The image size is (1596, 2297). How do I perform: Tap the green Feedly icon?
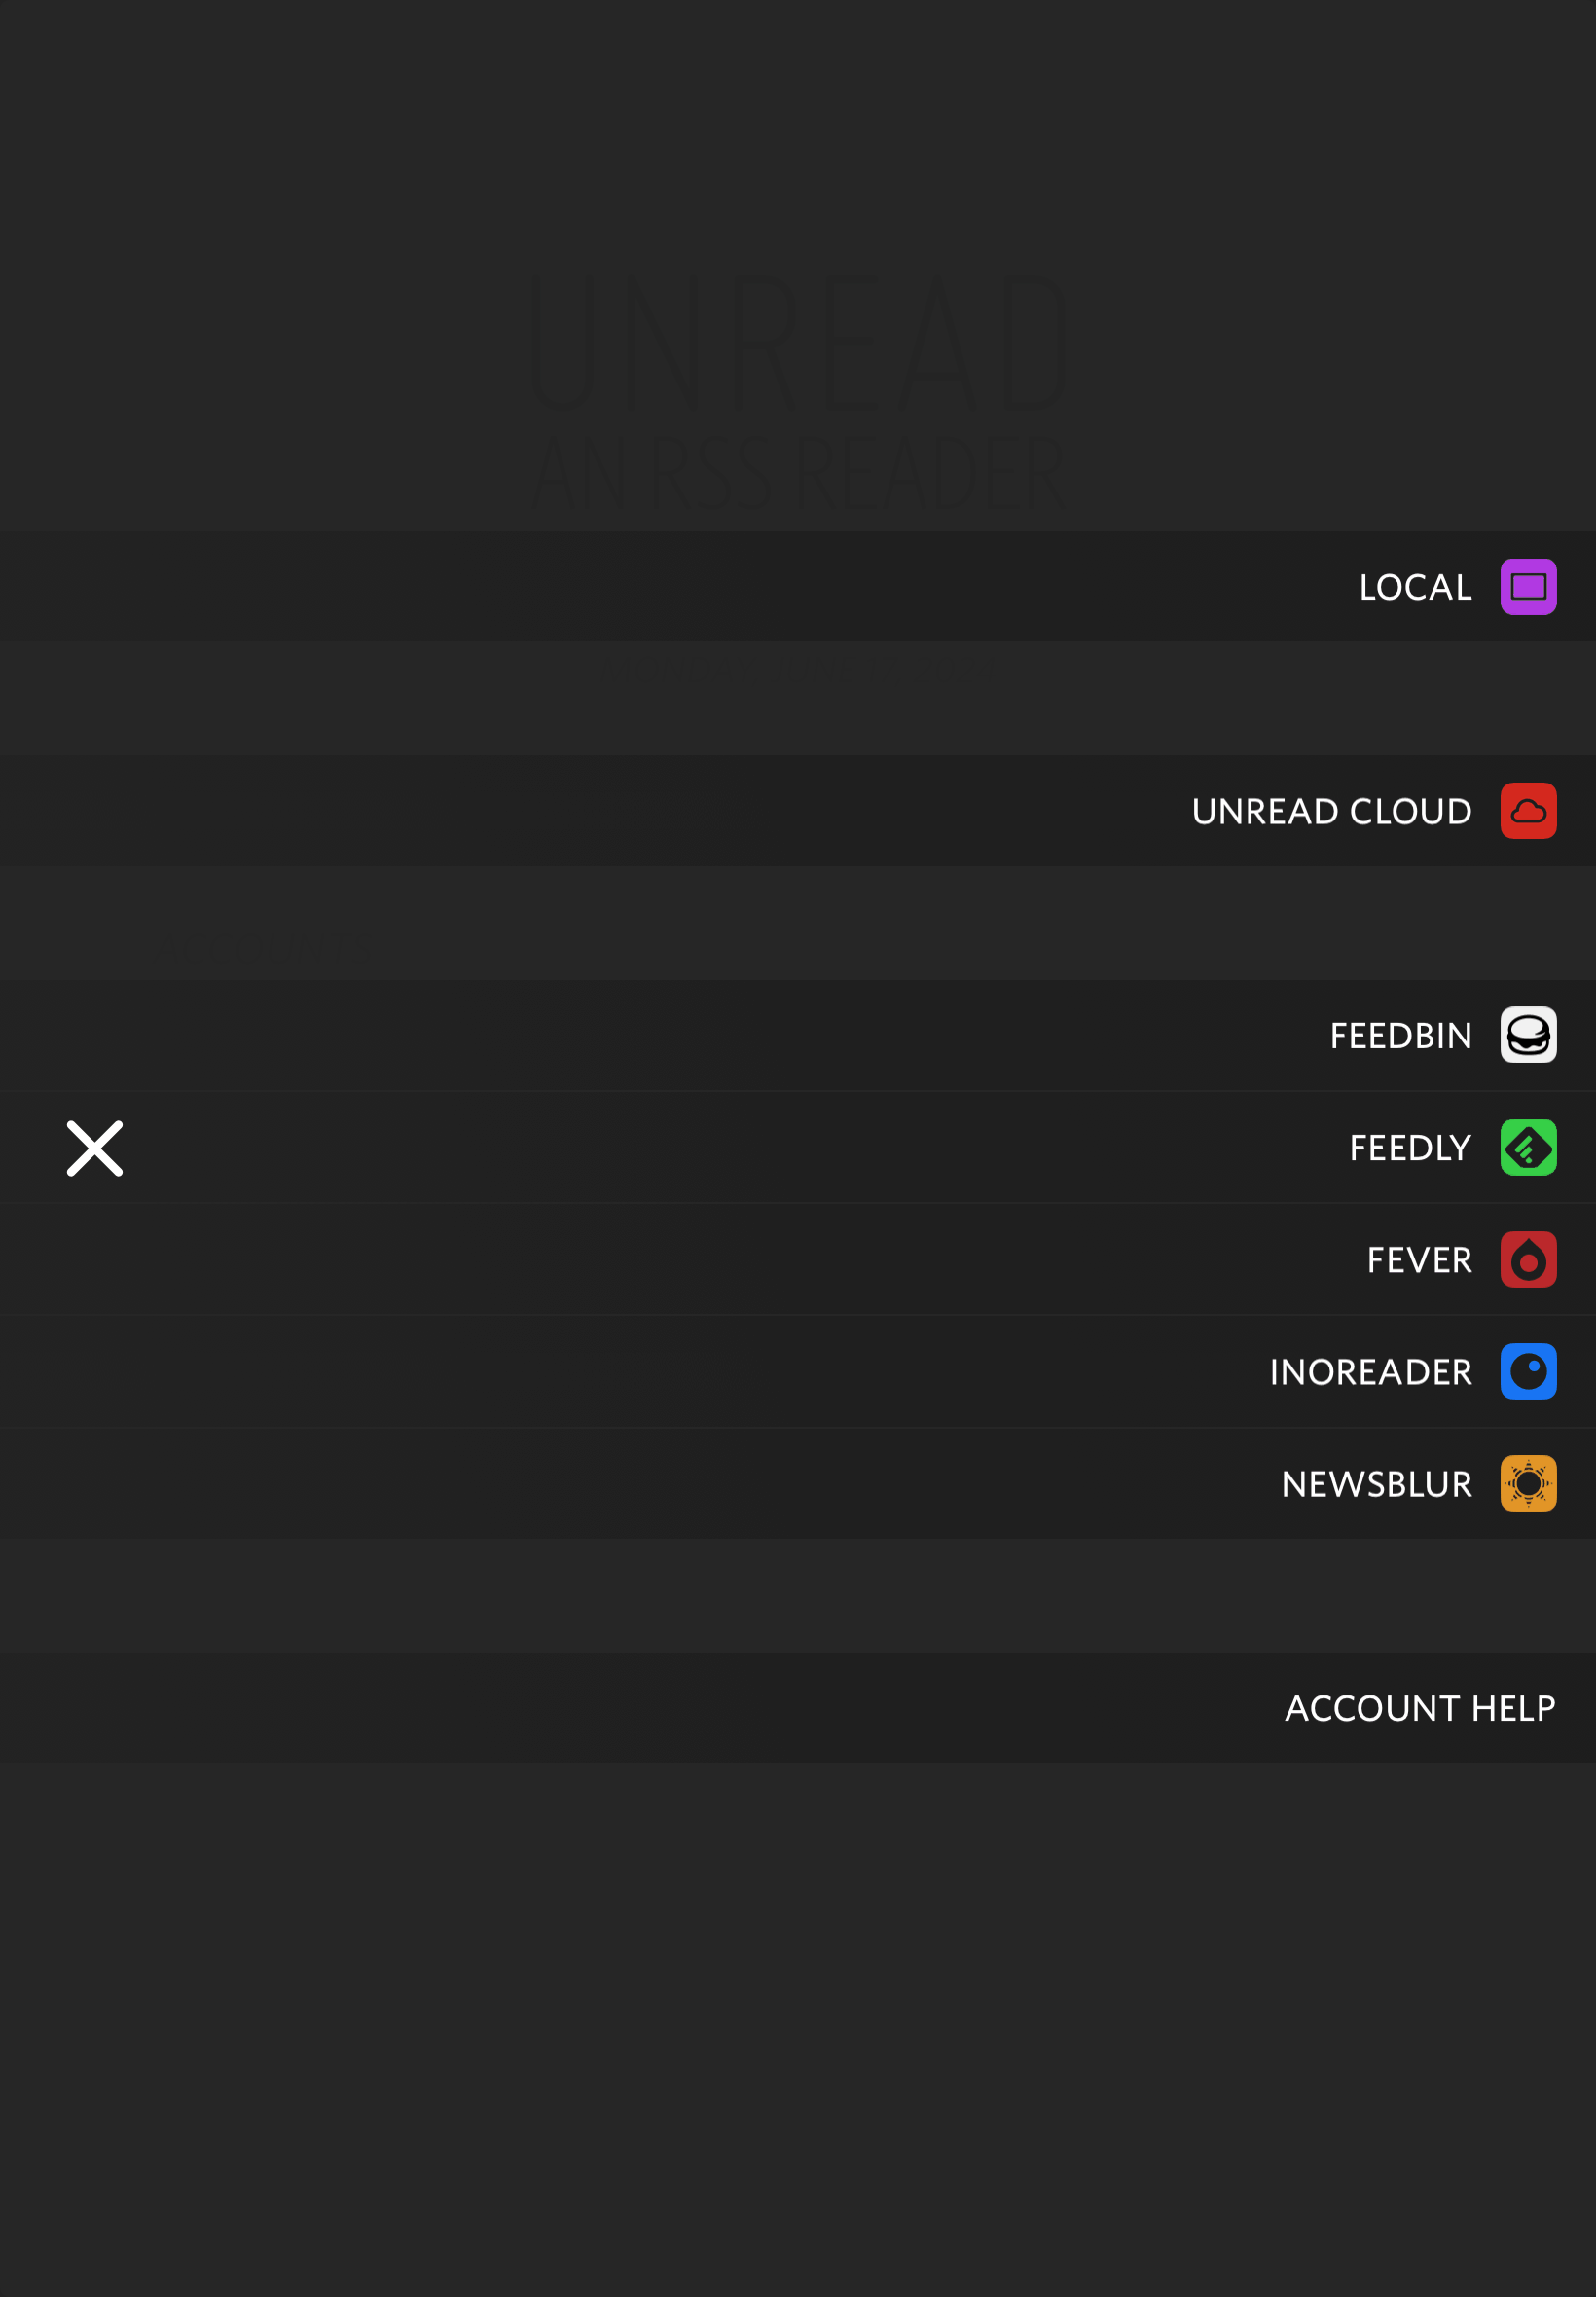coord(1528,1147)
